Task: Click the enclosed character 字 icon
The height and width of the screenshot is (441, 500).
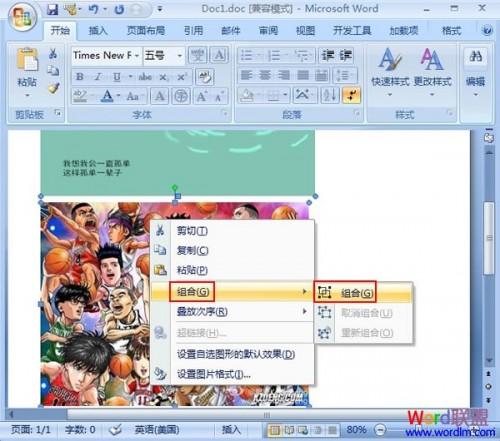Action: coord(181,96)
